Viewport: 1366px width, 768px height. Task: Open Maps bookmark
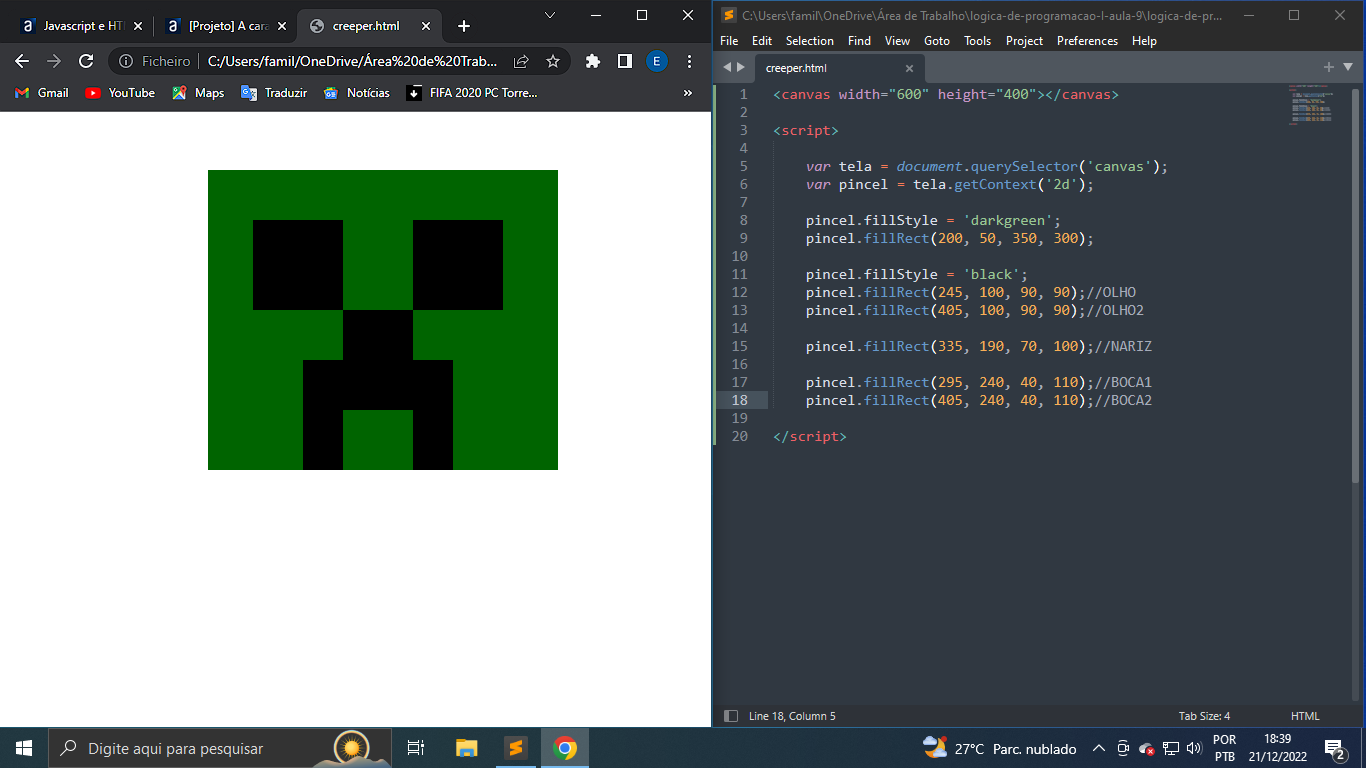[x=198, y=93]
